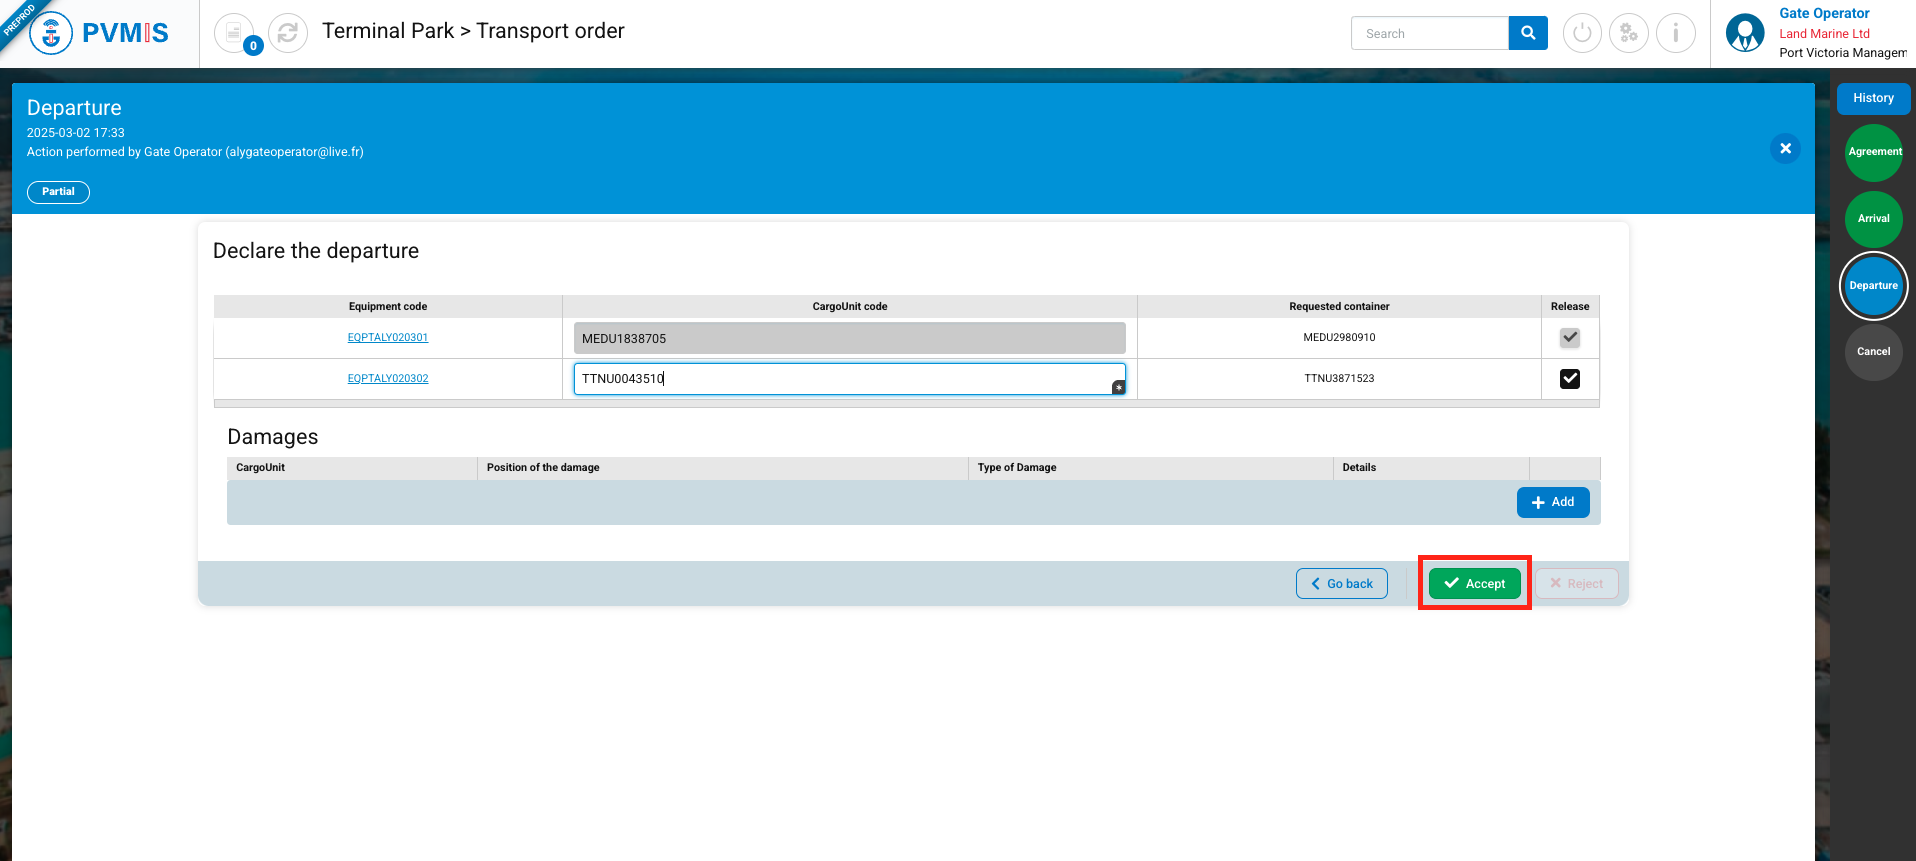
Task: Add a new damage entry
Action: (x=1552, y=502)
